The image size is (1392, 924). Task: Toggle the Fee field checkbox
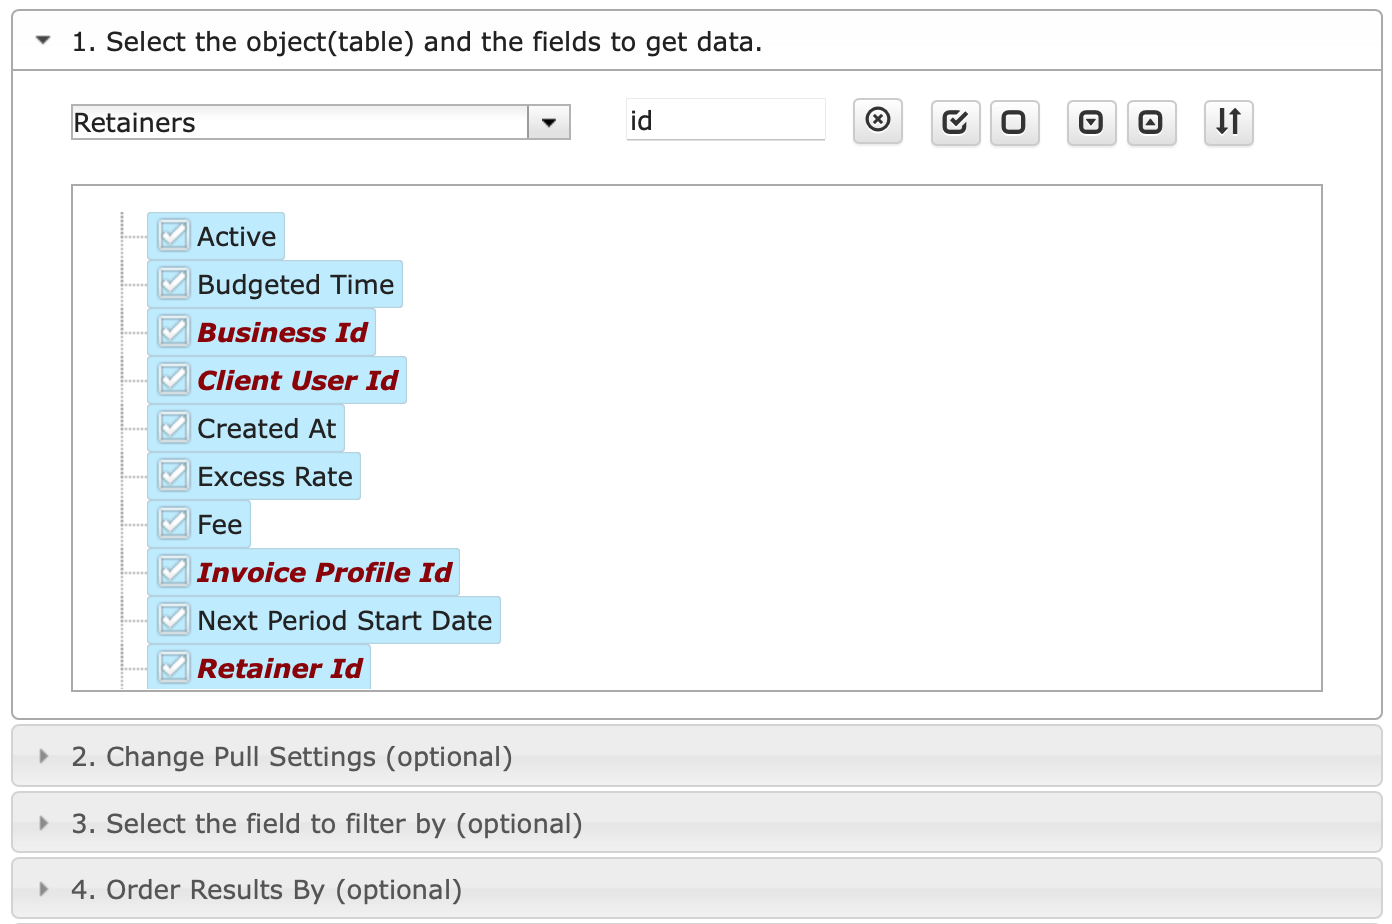[174, 524]
